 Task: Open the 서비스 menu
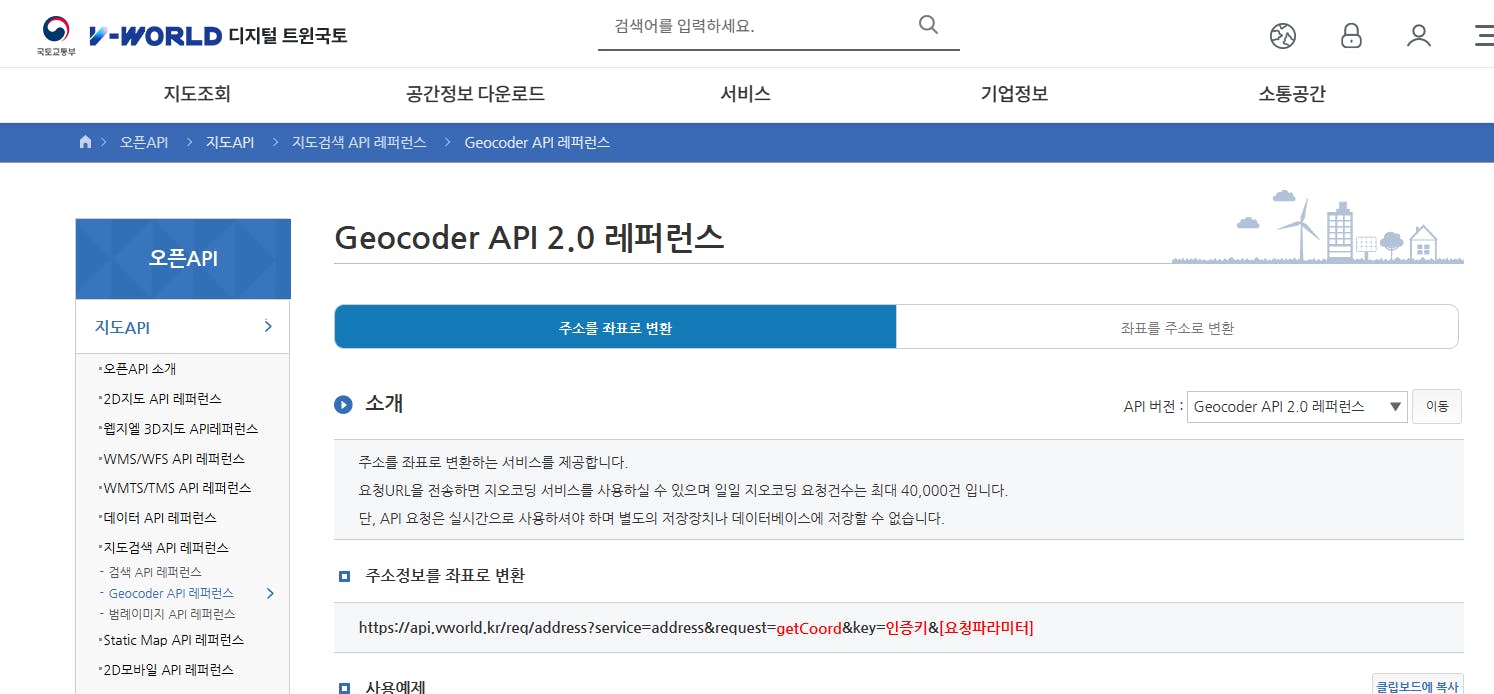tap(745, 95)
